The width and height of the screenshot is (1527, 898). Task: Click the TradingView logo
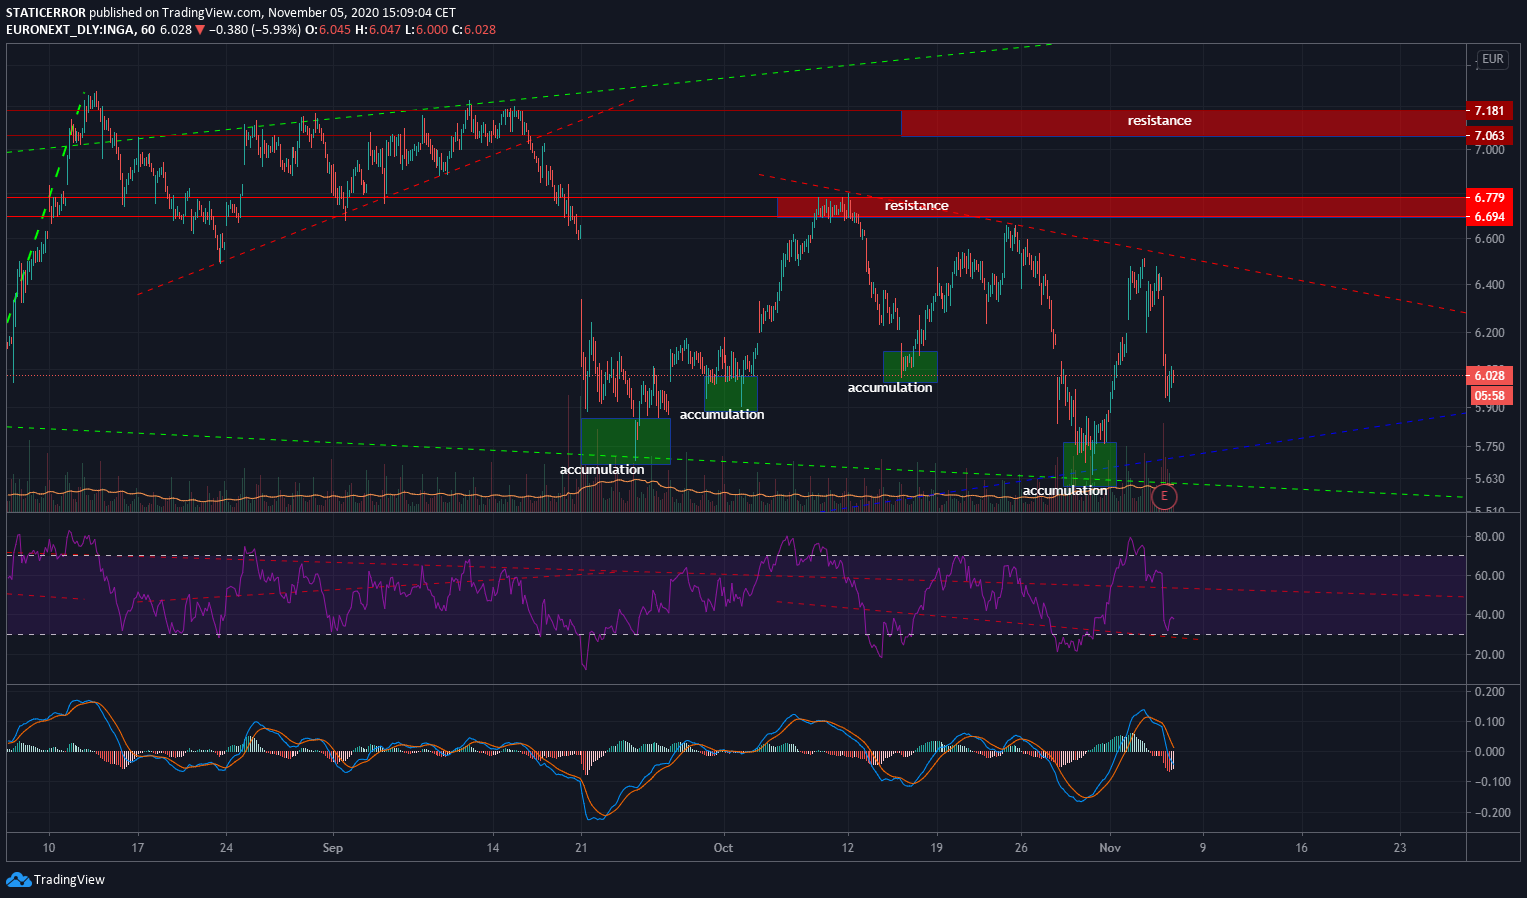click(x=56, y=880)
